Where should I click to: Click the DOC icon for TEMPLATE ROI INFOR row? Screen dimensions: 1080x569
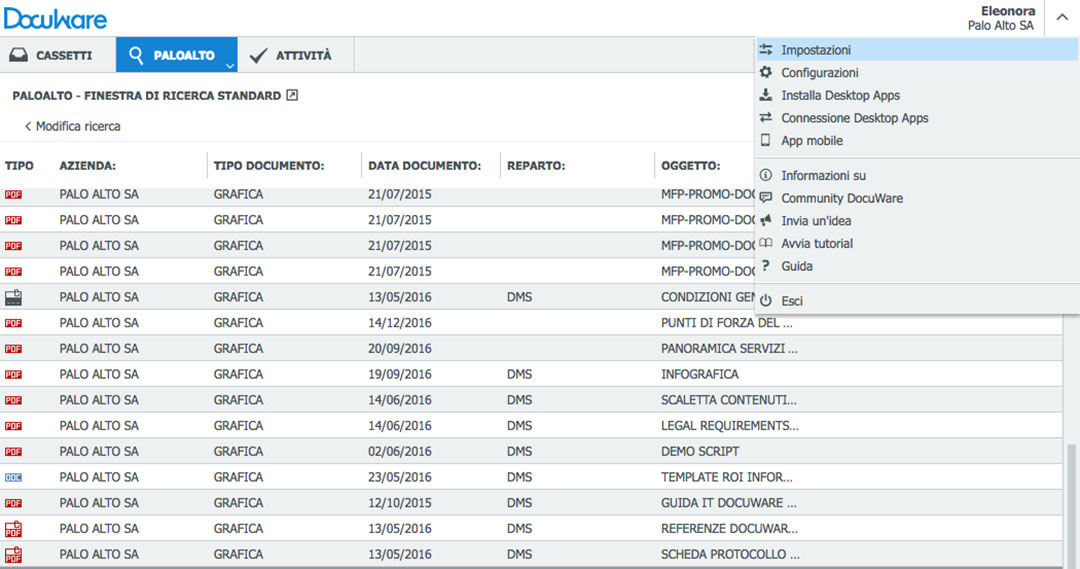tap(13, 477)
